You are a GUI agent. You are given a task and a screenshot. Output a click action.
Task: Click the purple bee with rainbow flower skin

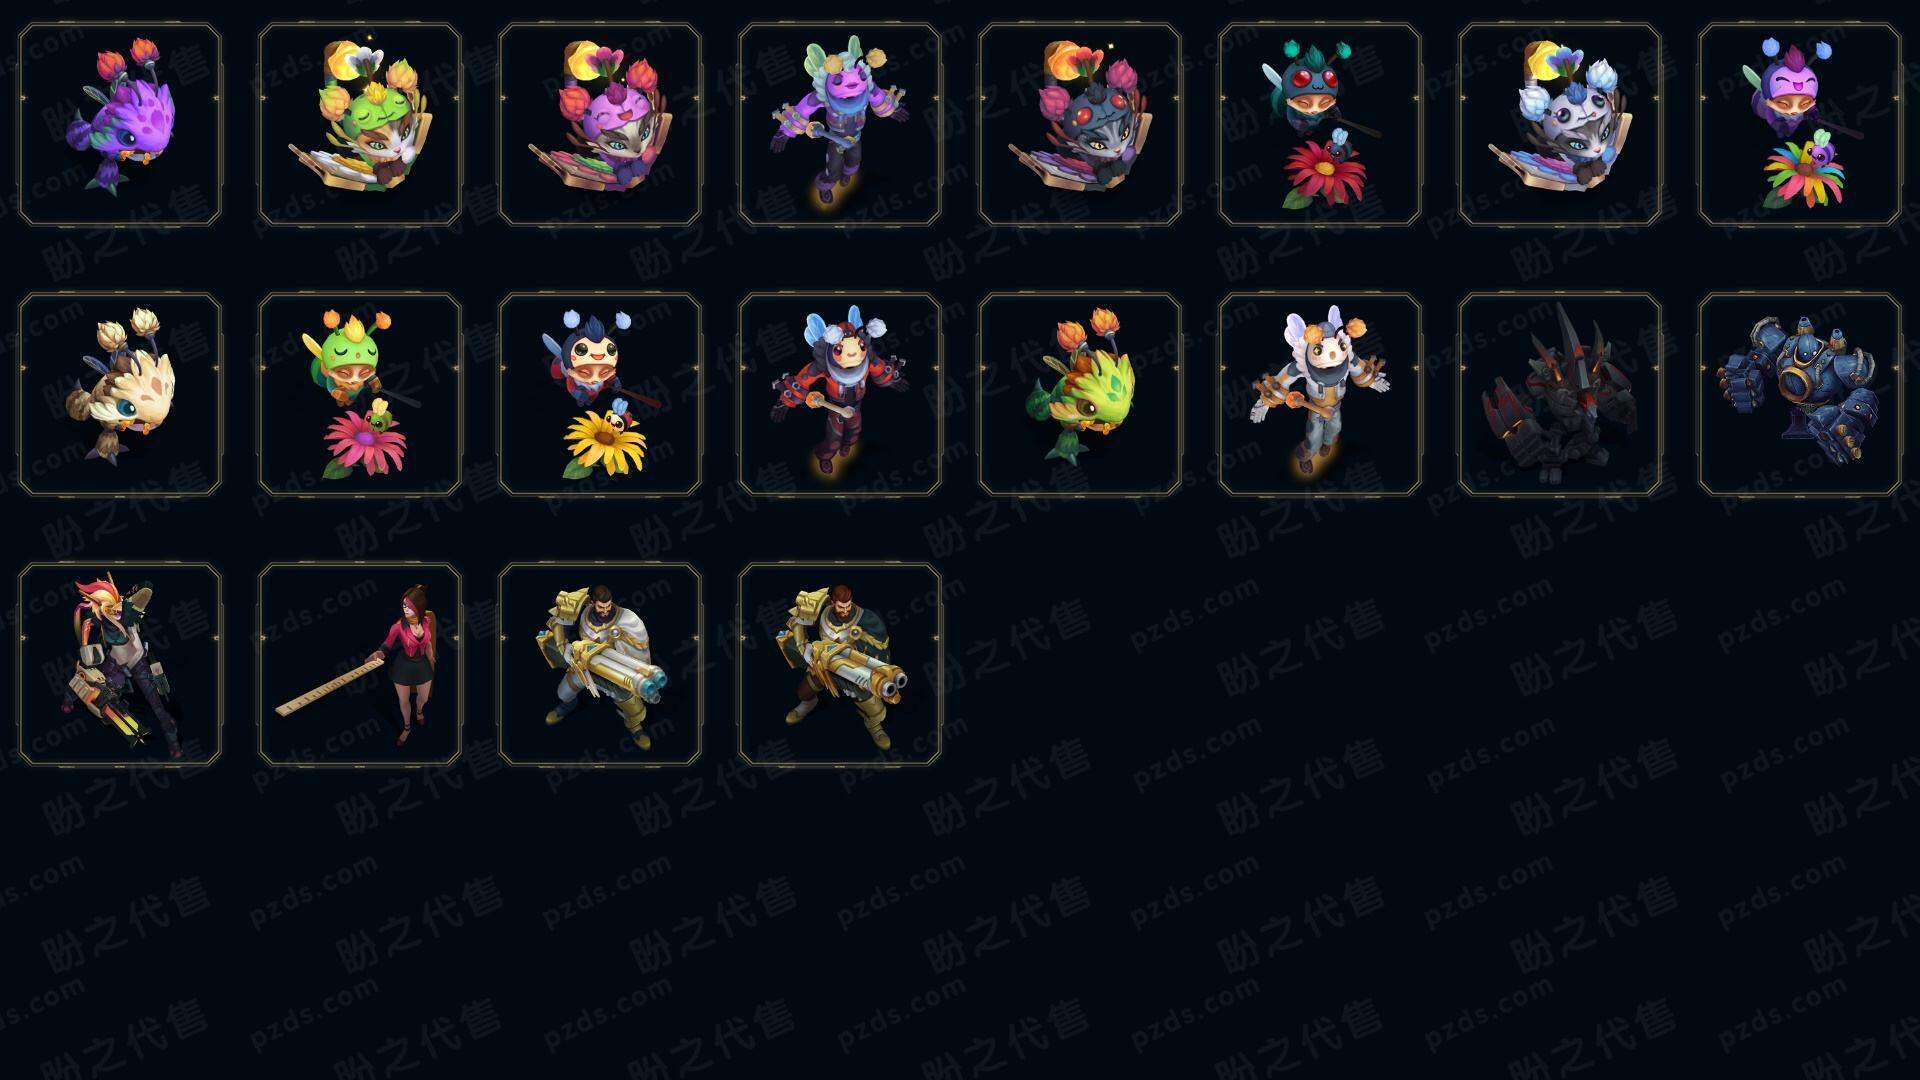coord(1800,125)
